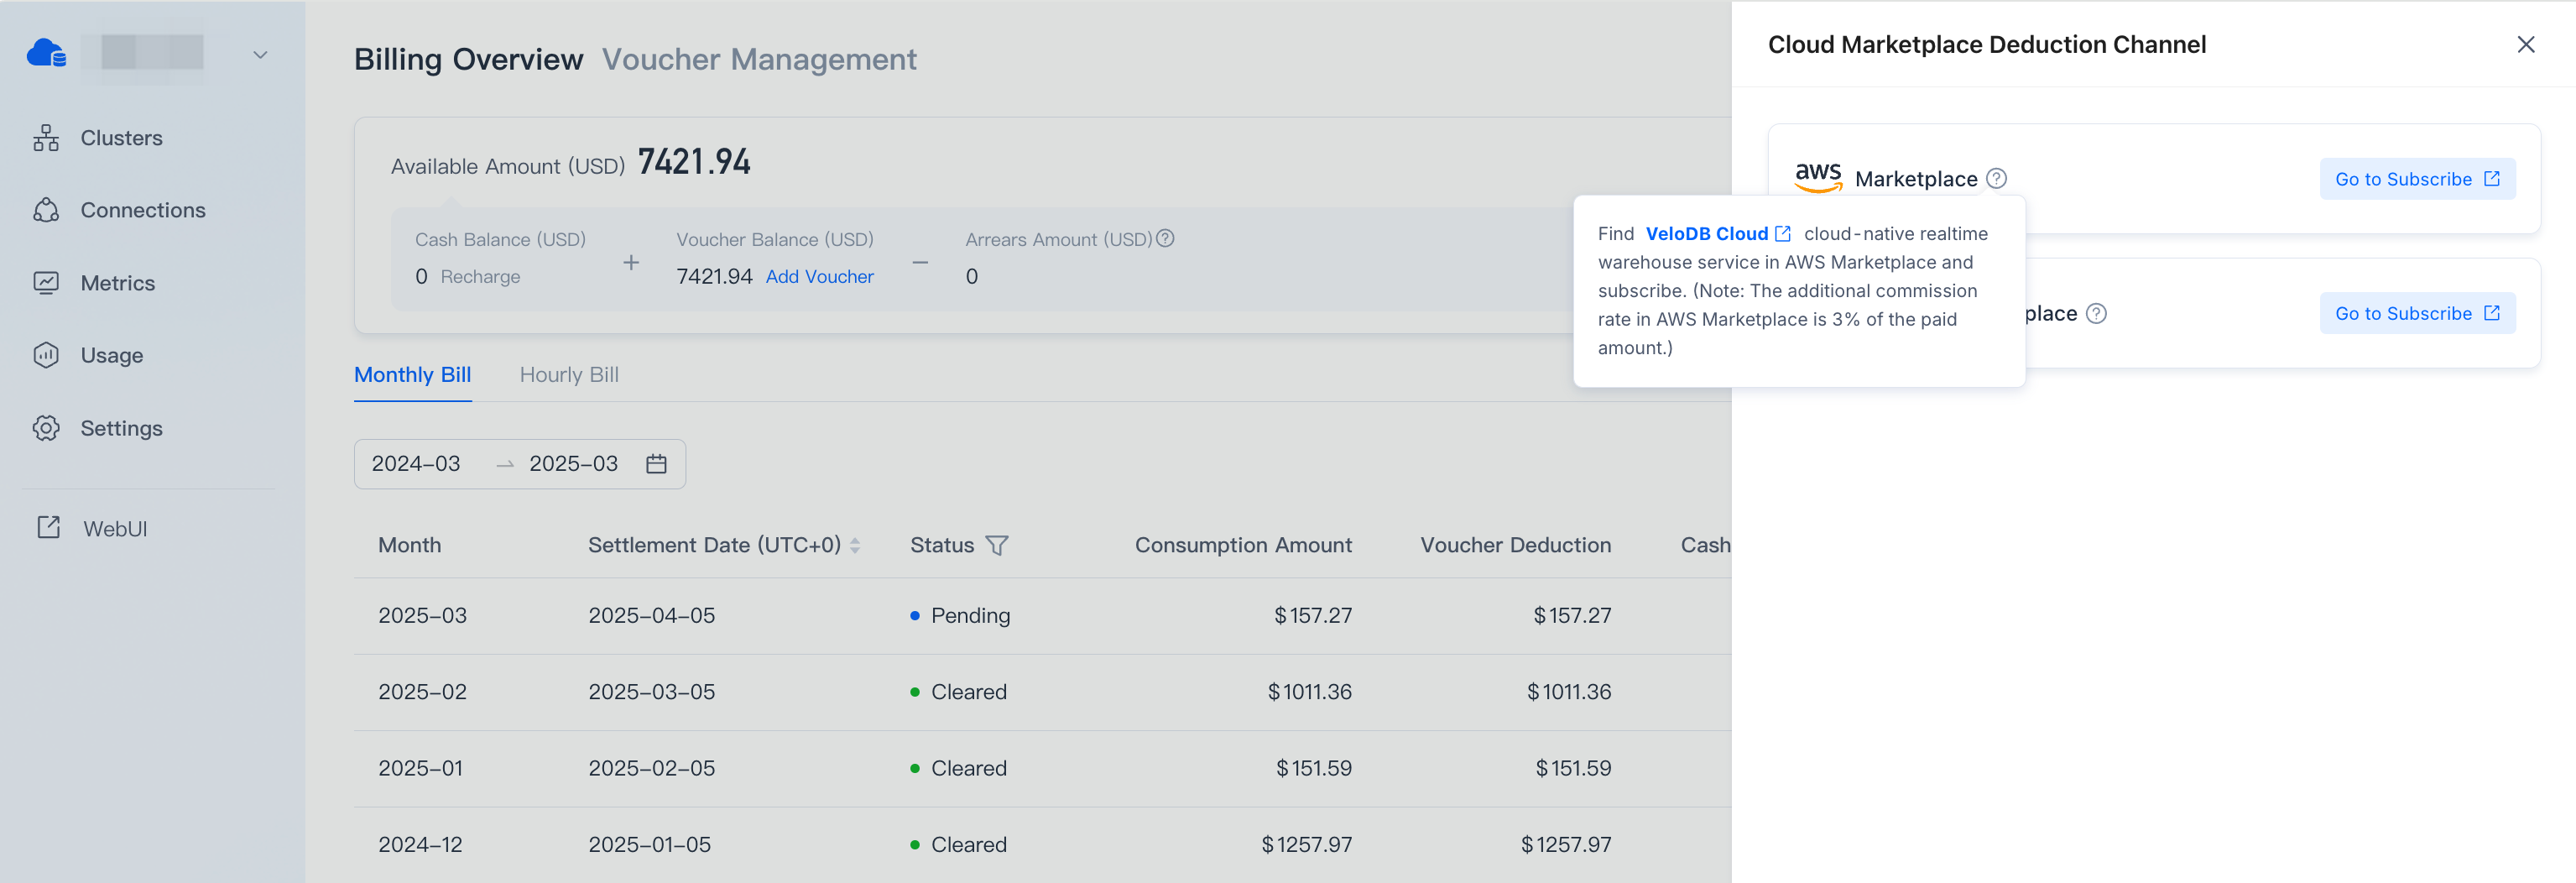Click the Recharge link under Cash Balance
The width and height of the screenshot is (2576, 883).
click(480, 277)
